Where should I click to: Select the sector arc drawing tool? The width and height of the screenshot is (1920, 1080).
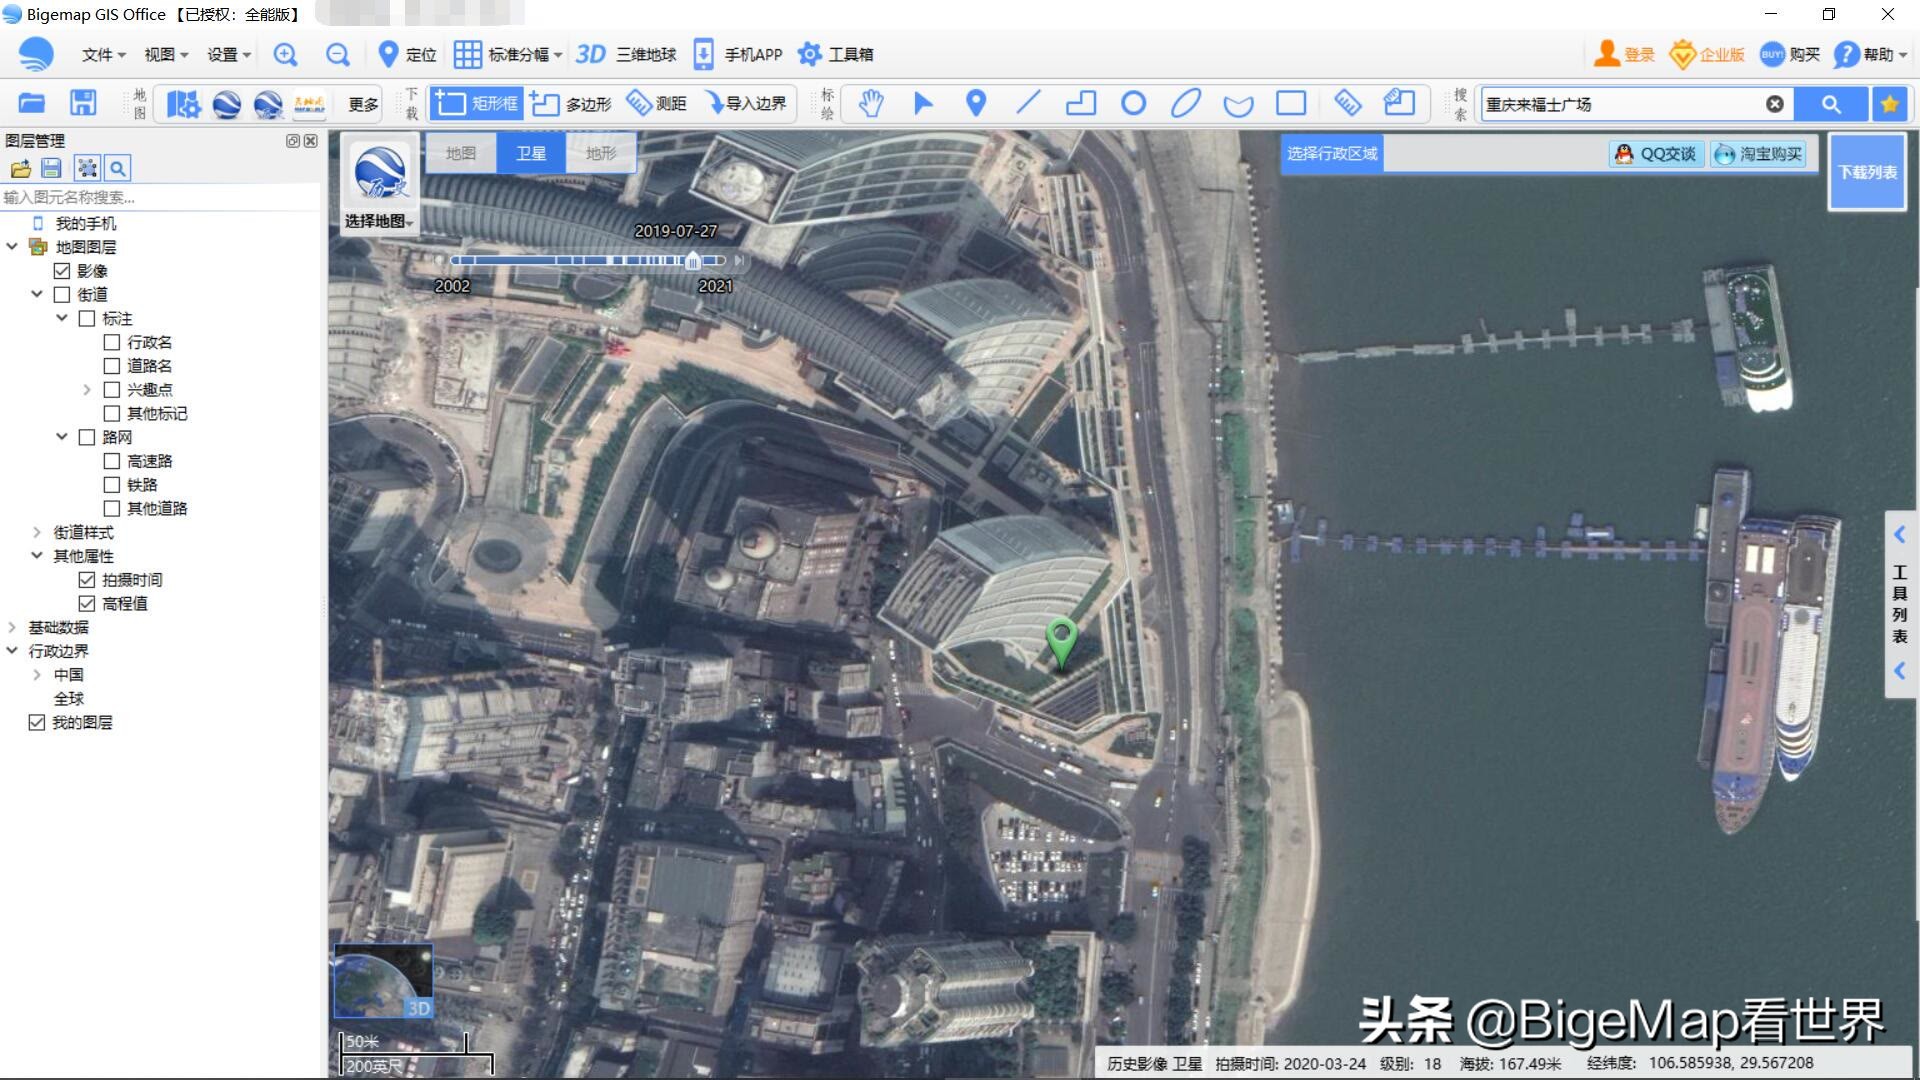coord(1238,104)
